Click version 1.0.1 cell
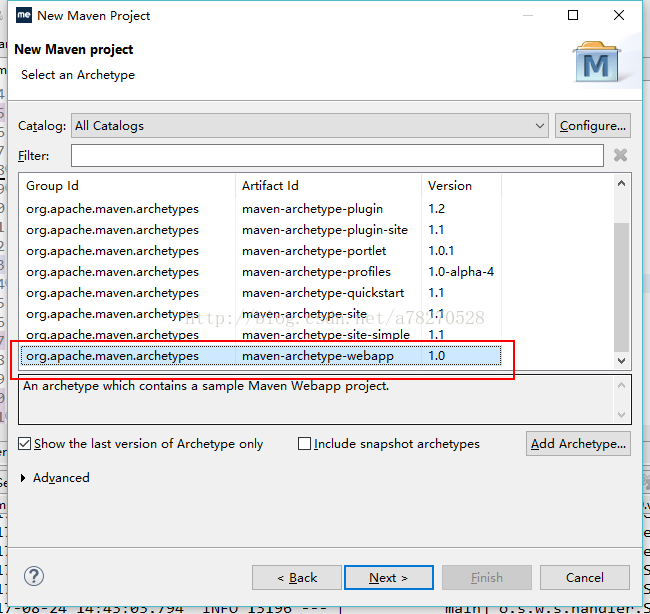The width and height of the screenshot is (650, 614). [441, 251]
